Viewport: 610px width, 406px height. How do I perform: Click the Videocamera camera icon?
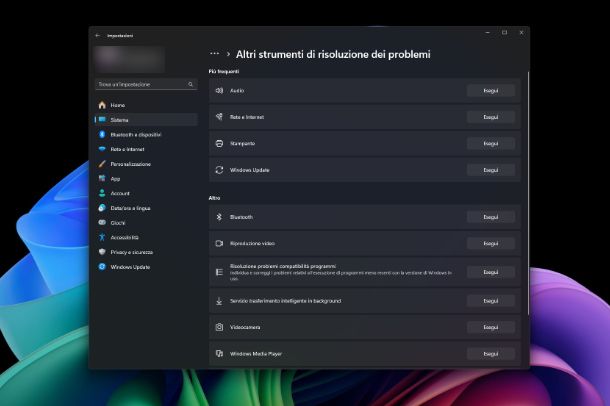coord(219,327)
